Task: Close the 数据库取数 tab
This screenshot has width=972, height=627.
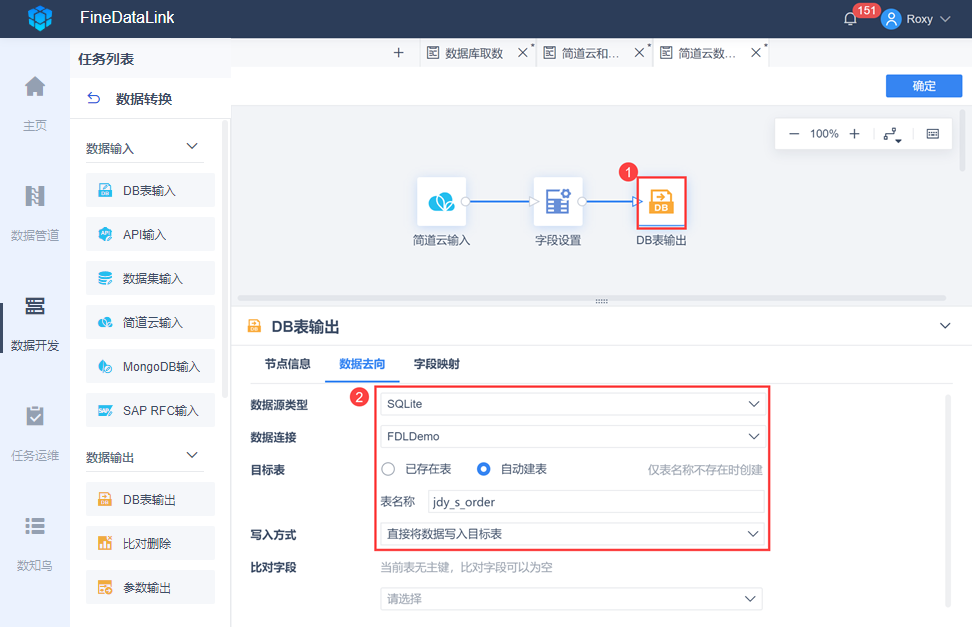Action: coord(523,53)
